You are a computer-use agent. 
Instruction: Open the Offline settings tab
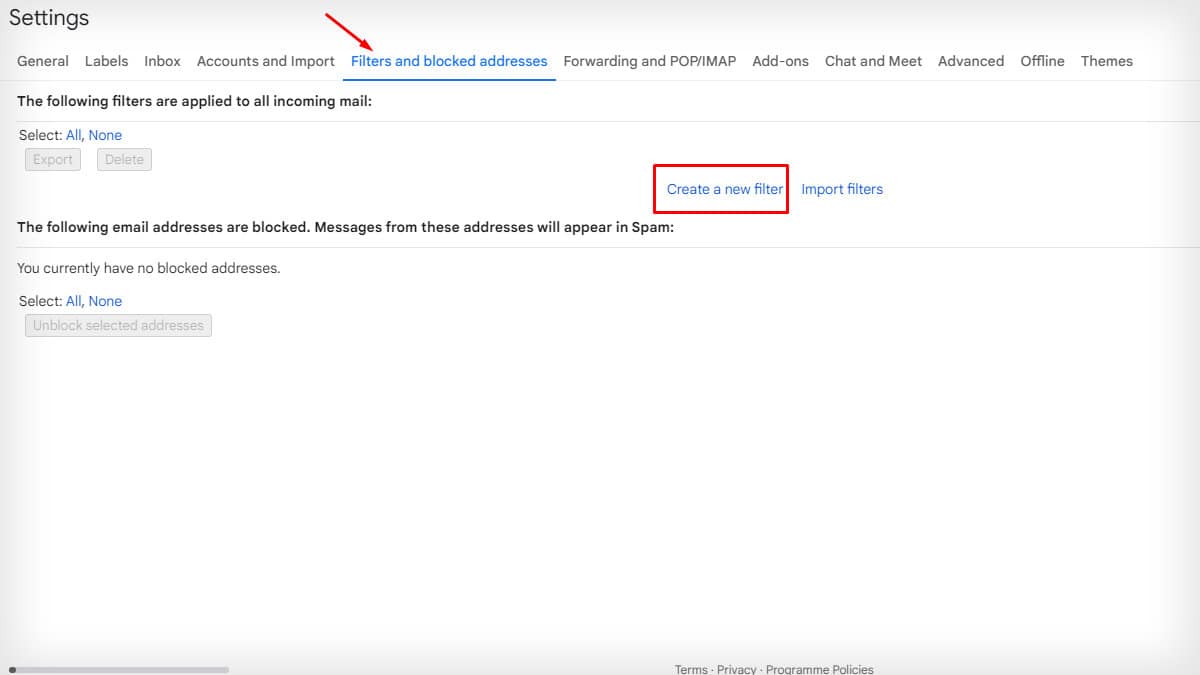click(x=1042, y=61)
